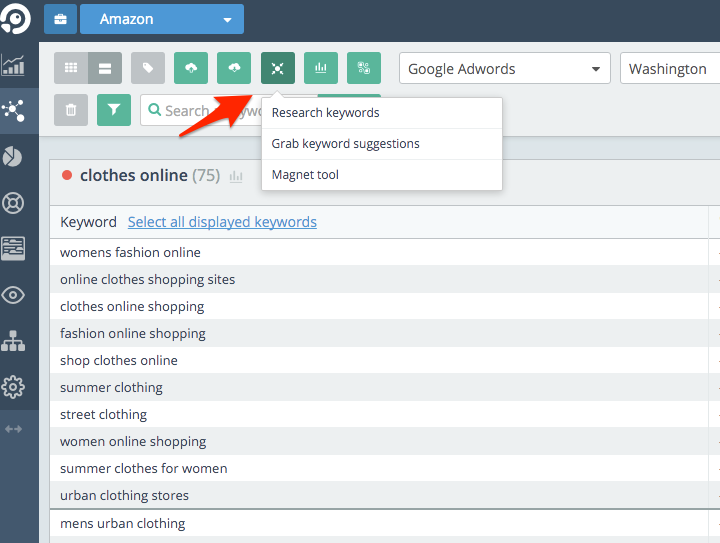Select row urban clothing stores
The image size is (720, 543).
click(379, 496)
